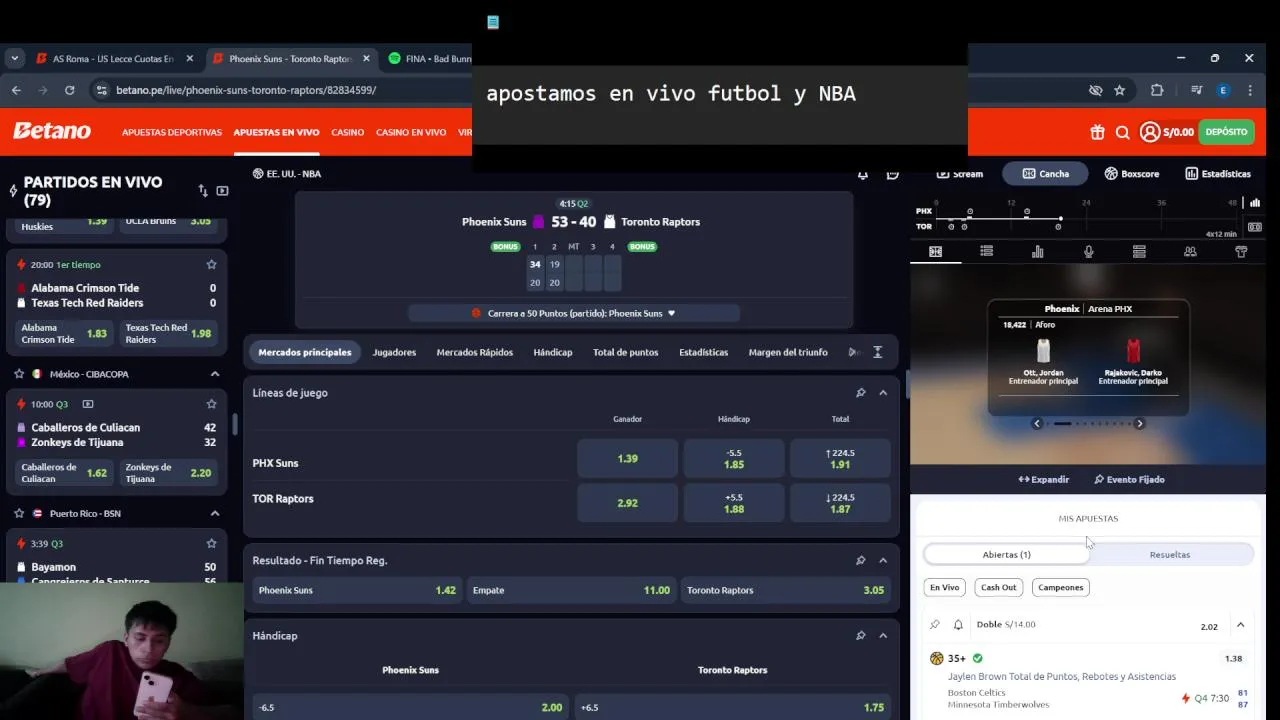The width and height of the screenshot is (1280, 720).
Task: Select the bar graph stats icon in tracker
Action: click(1038, 252)
